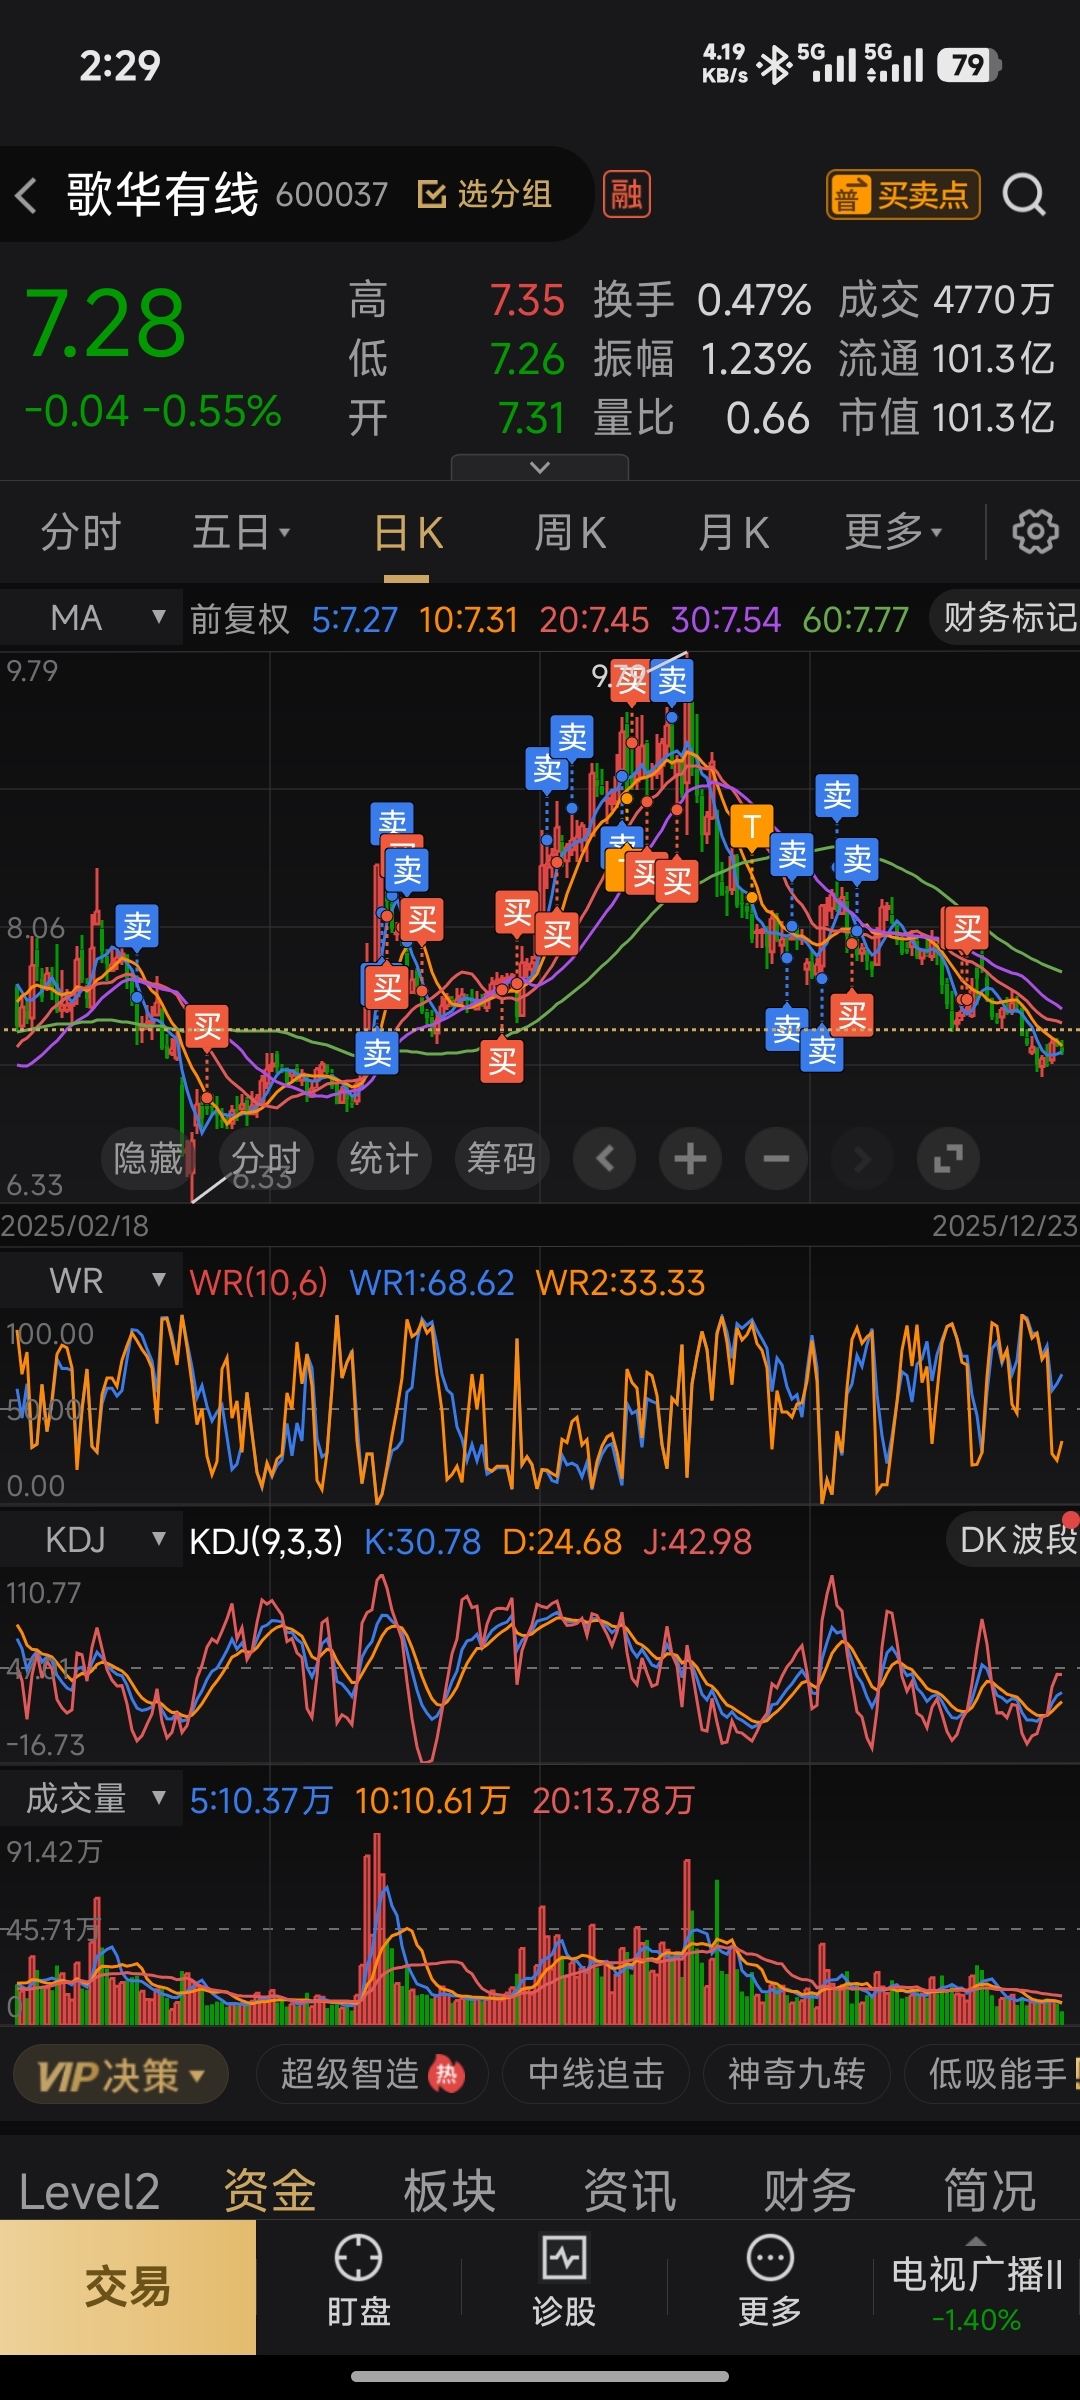Zoom out chart with minus icon
Viewport: 1080px width, 2400px height.
[x=776, y=1159]
